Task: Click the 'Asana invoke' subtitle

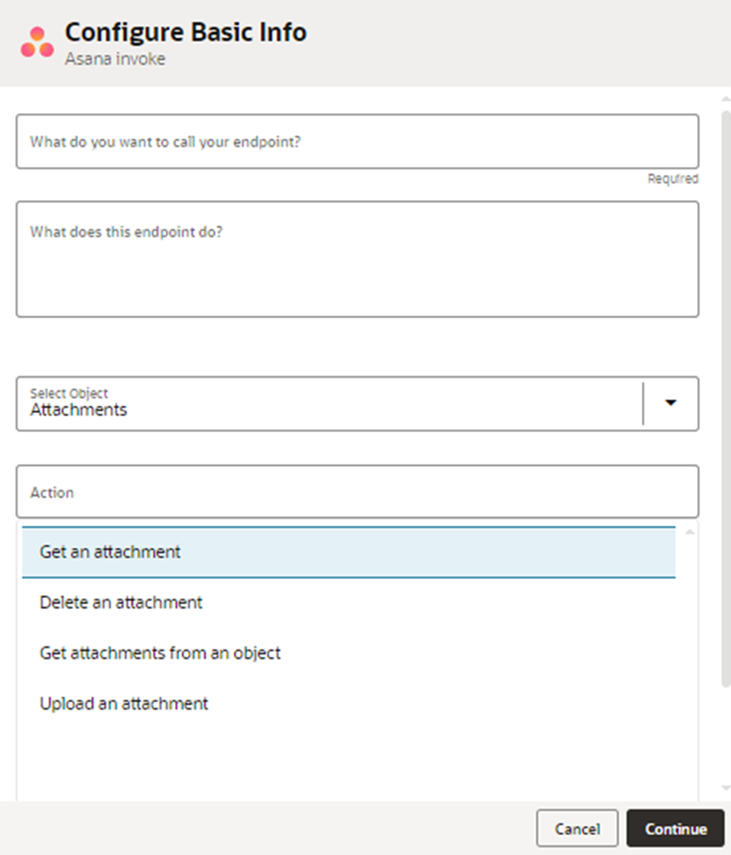Action: tap(115, 59)
